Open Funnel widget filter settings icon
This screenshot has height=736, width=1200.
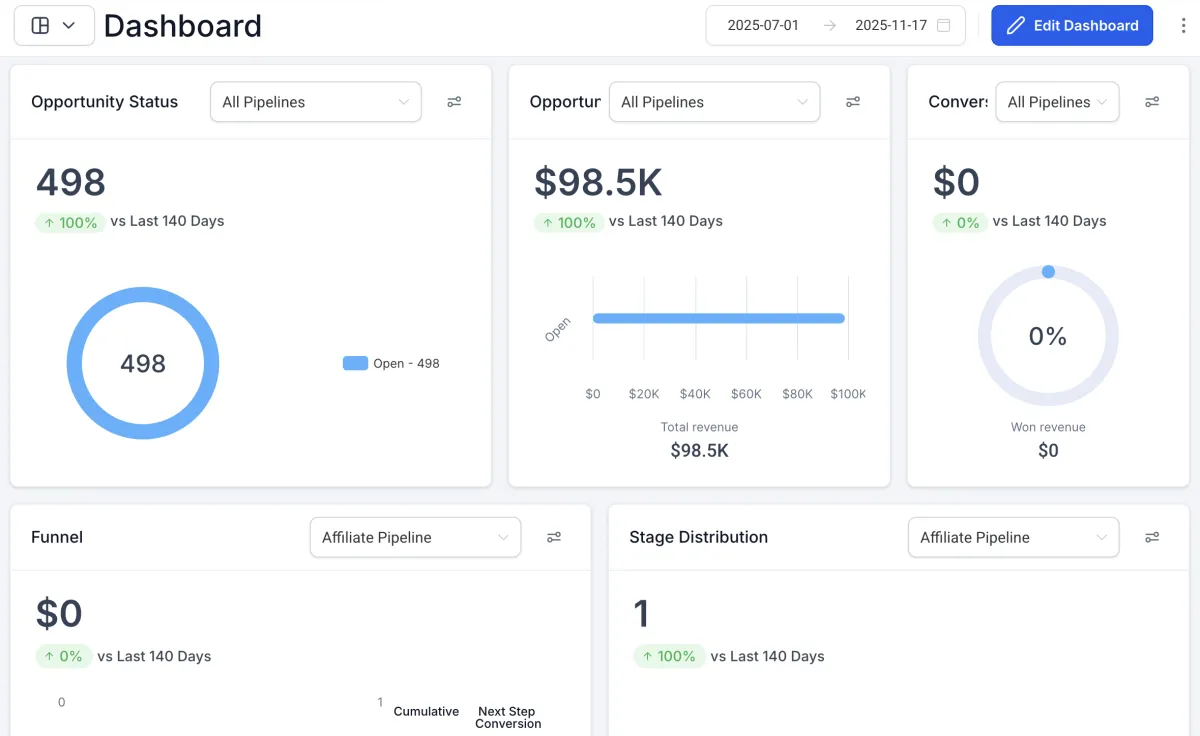pos(554,538)
